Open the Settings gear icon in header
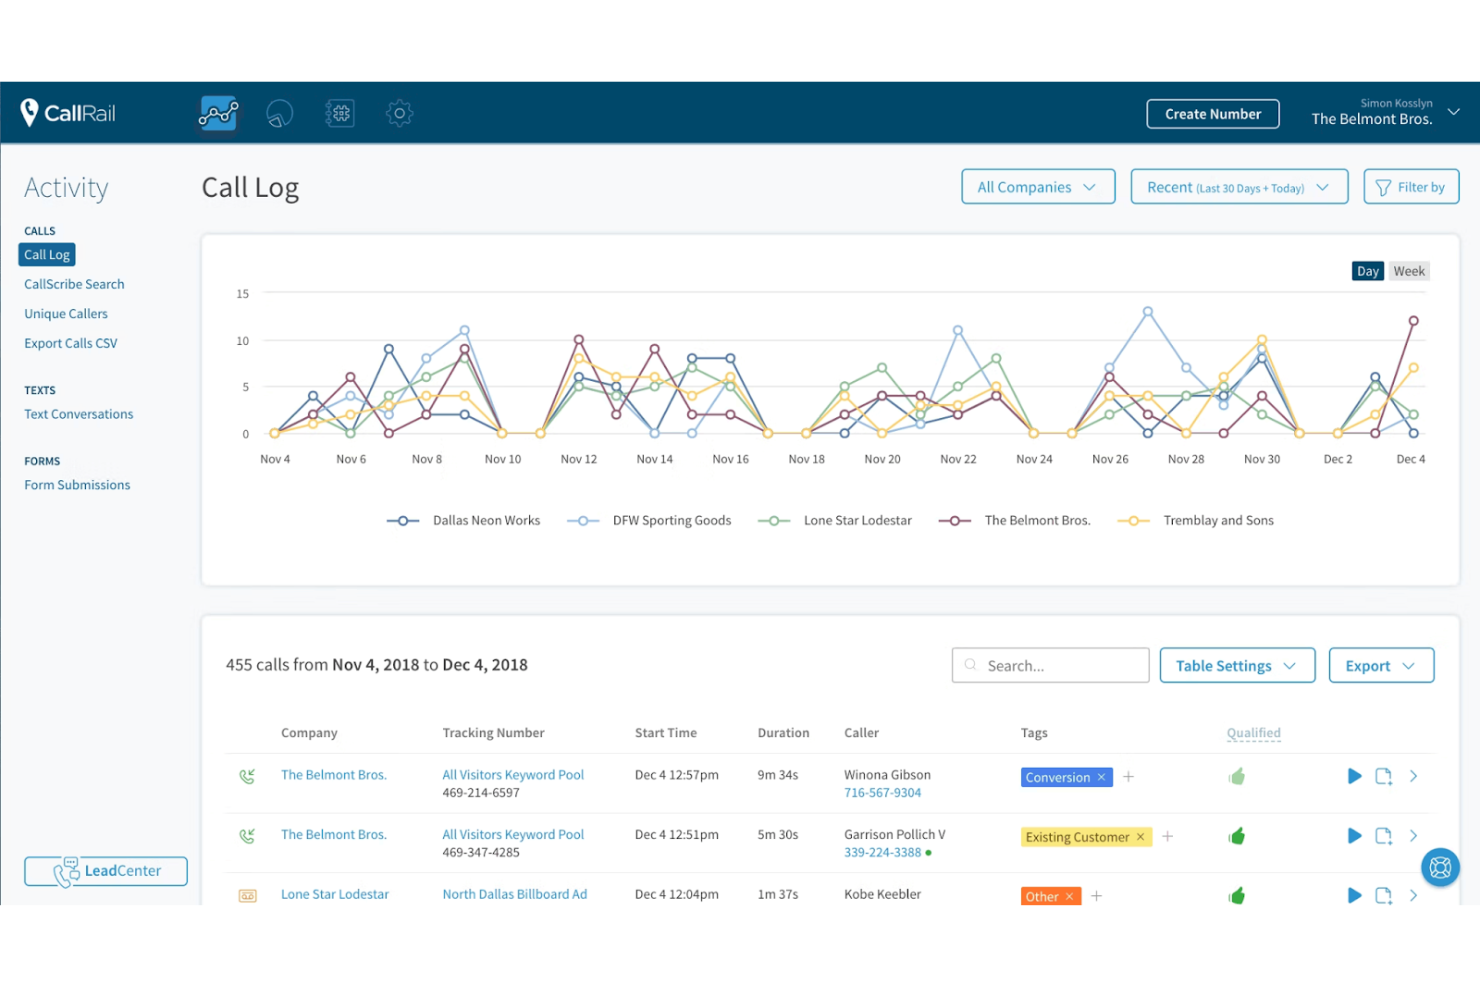Viewport: 1480px width, 987px height. coord(400,113)
